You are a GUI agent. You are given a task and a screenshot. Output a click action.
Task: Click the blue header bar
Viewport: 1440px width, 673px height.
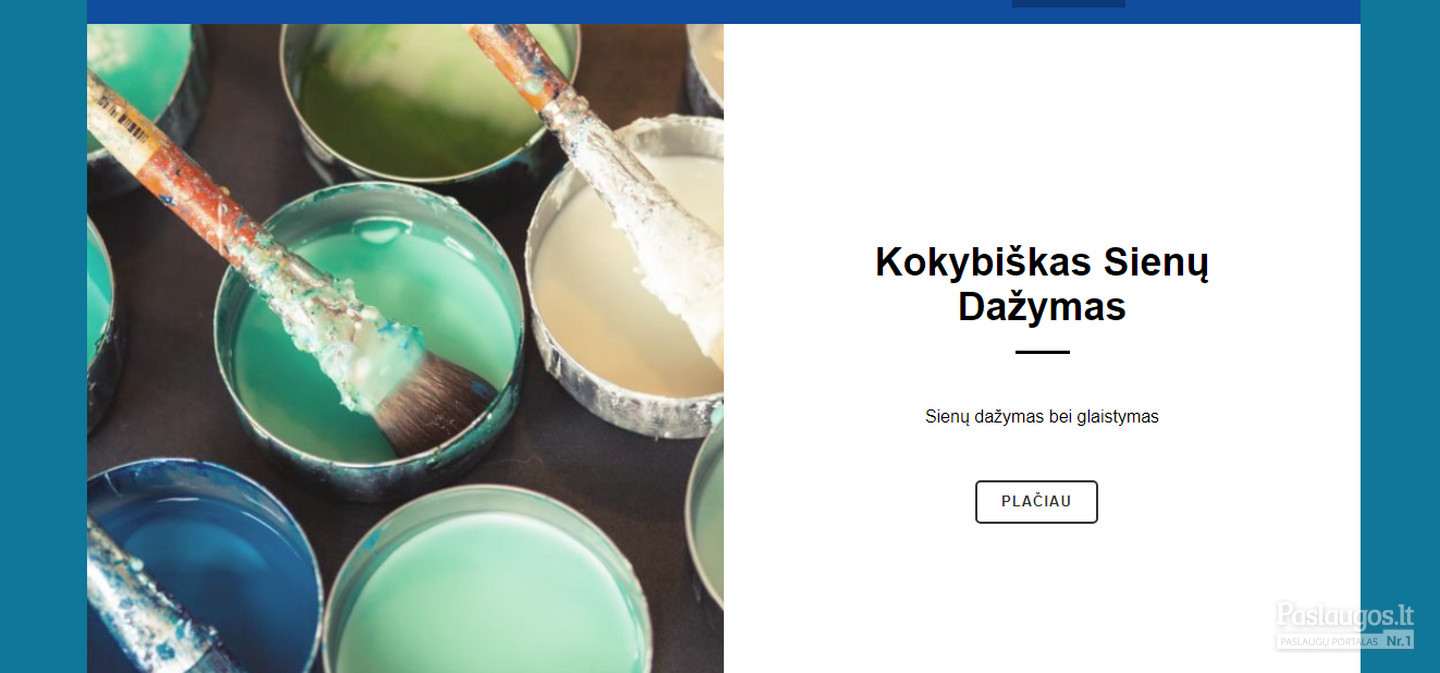pyautogui.click(x=723, y=11)
